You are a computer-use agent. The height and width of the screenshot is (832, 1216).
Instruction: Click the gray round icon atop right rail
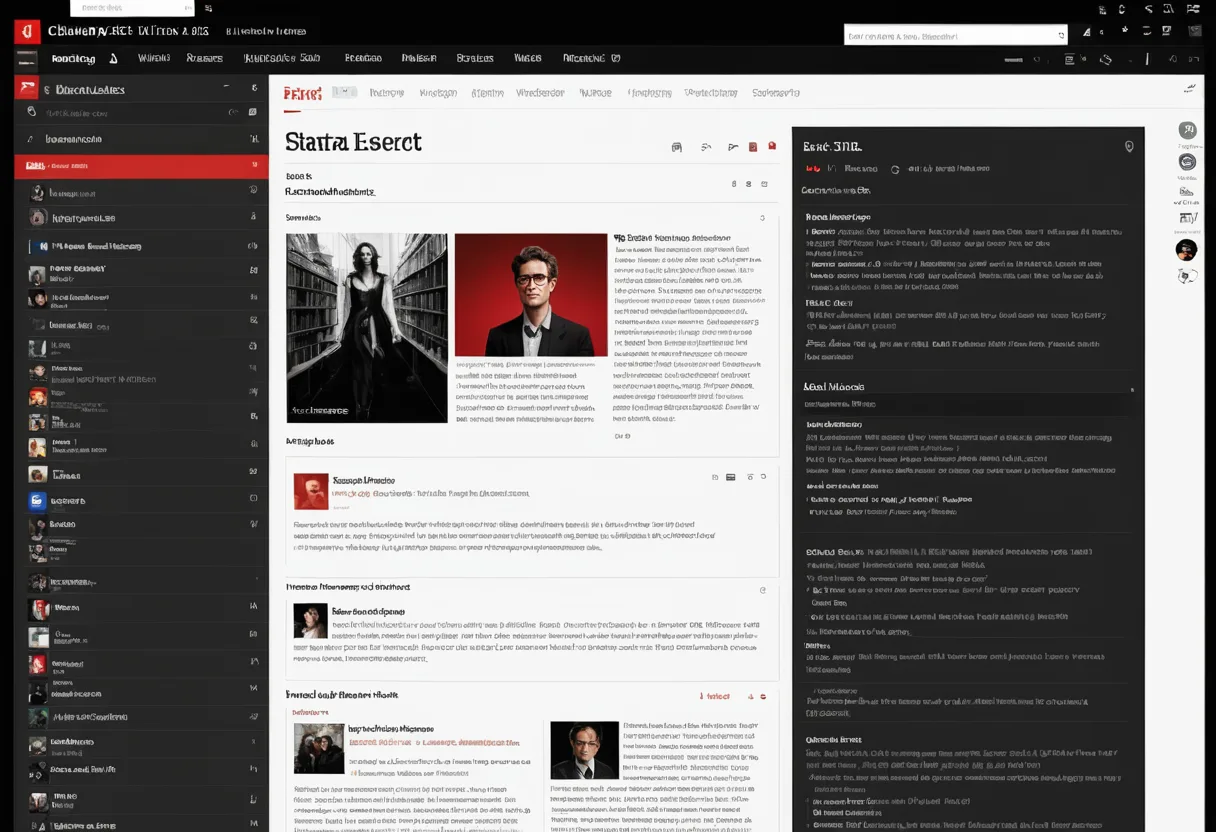(1187, 130)
